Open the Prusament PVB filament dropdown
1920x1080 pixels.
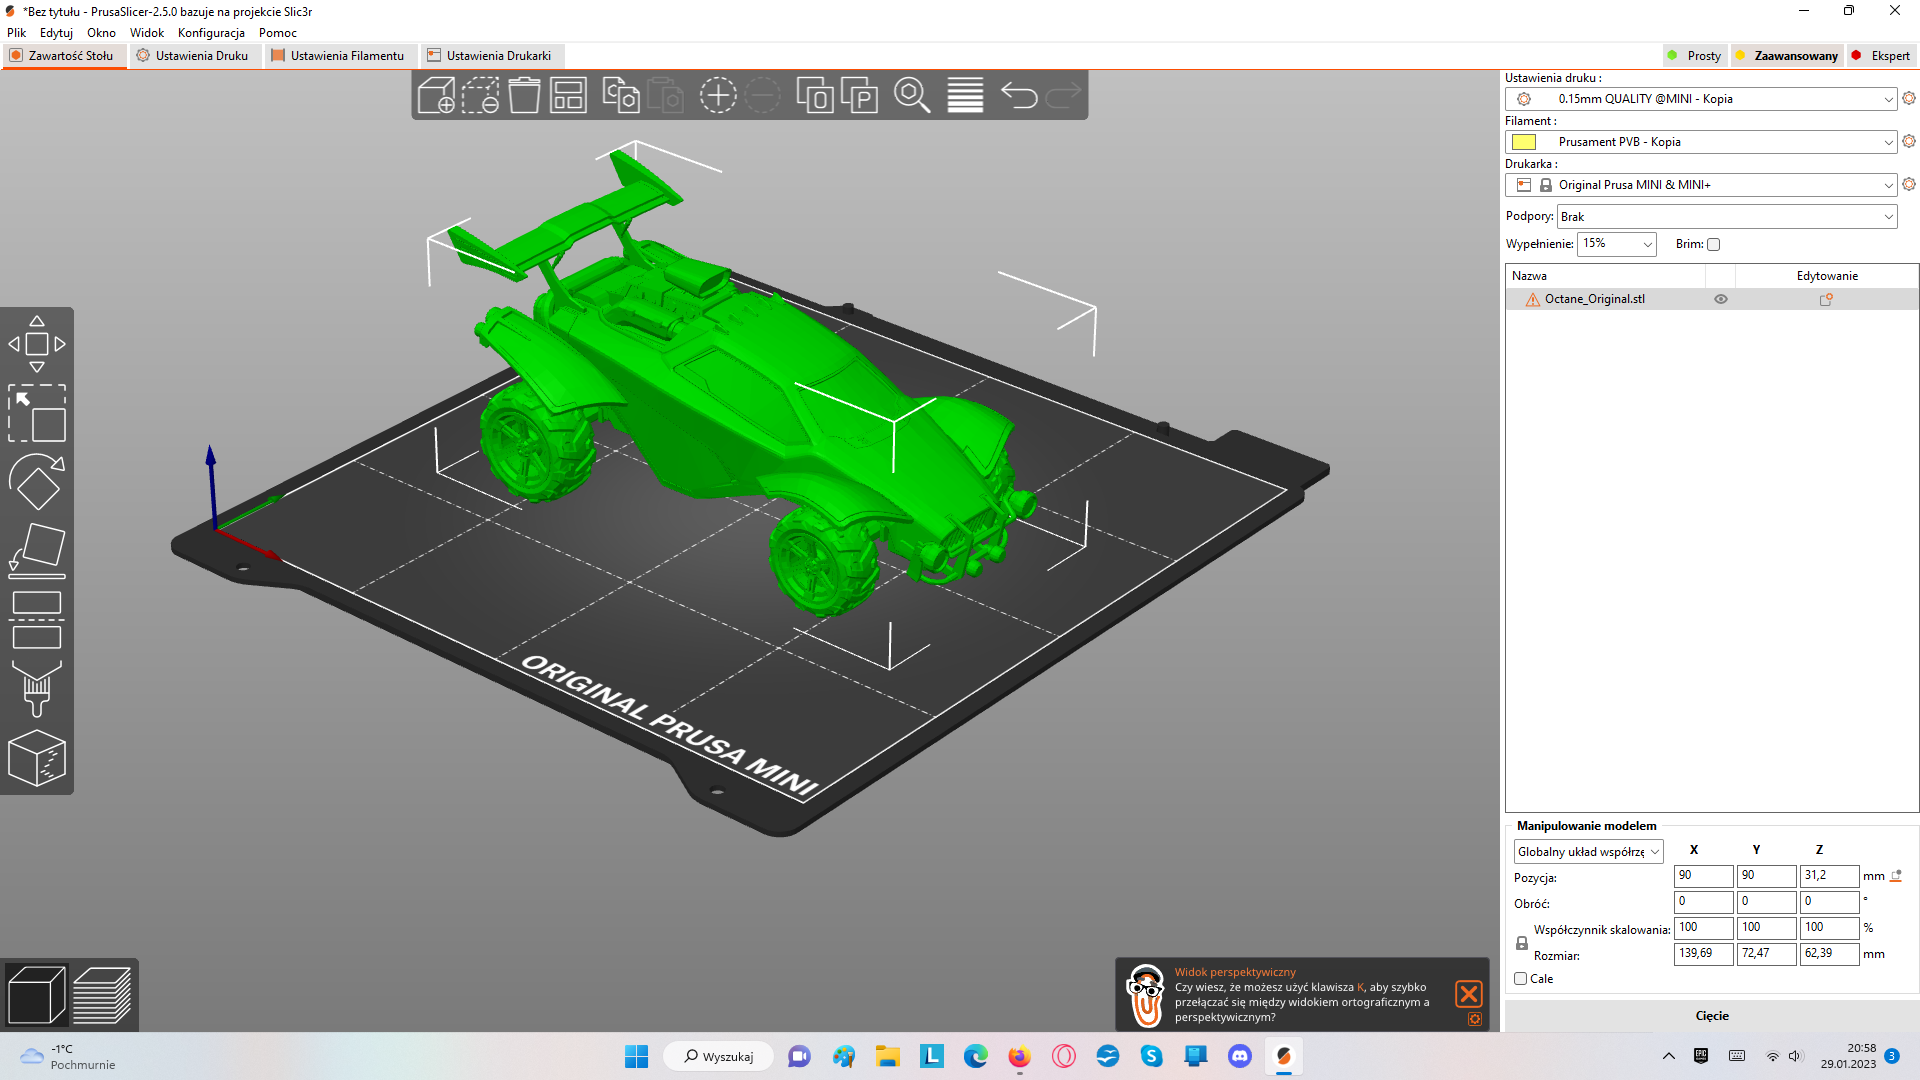(x=1701, y=142)
